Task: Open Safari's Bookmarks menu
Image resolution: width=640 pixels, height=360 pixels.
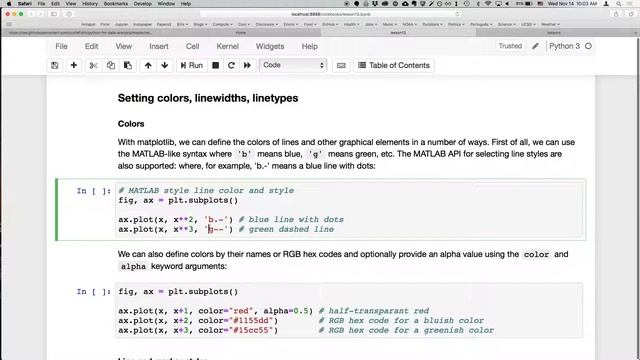Action: tap(116, 4)
